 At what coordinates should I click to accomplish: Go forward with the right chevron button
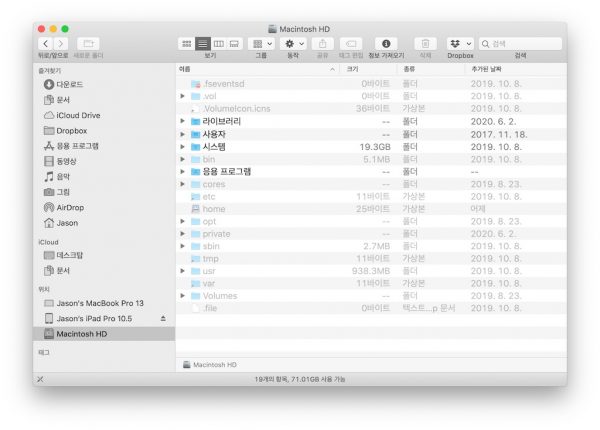61,44
